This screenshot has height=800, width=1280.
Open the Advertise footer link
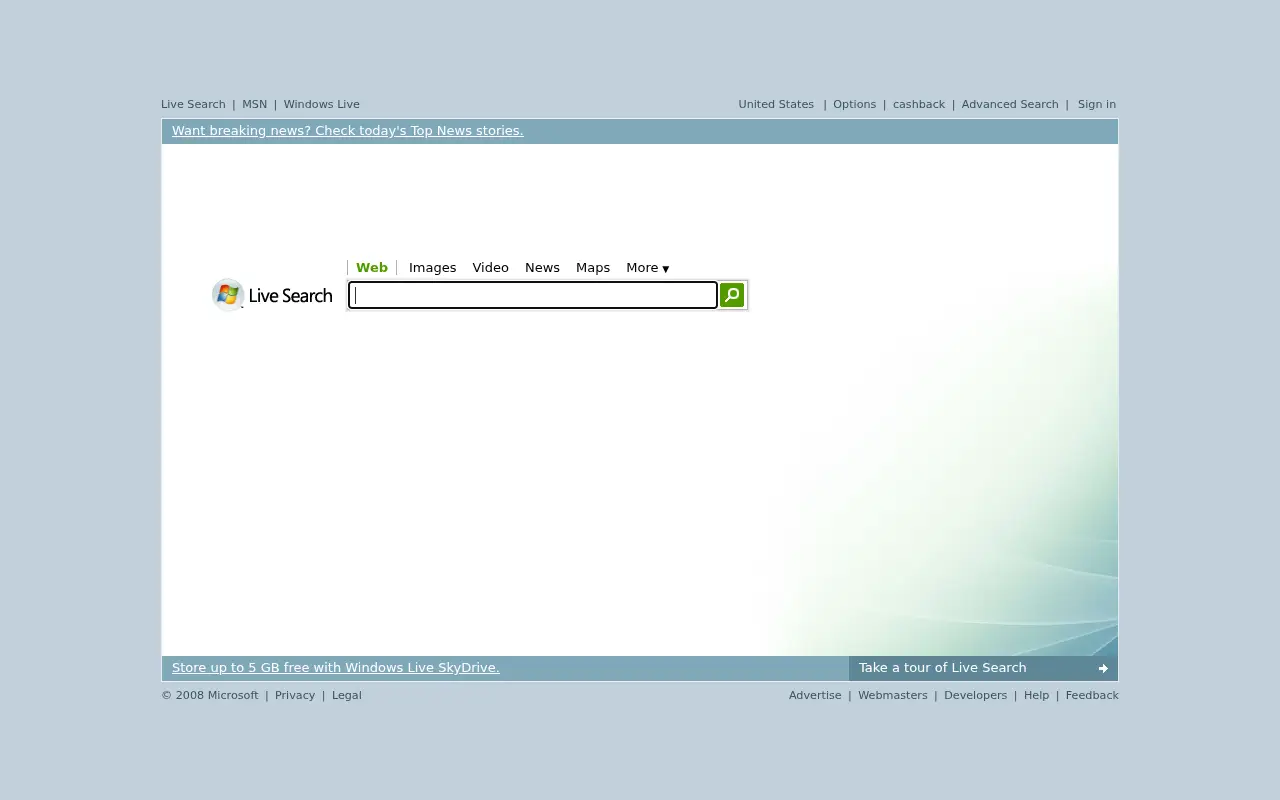point(815,695)
